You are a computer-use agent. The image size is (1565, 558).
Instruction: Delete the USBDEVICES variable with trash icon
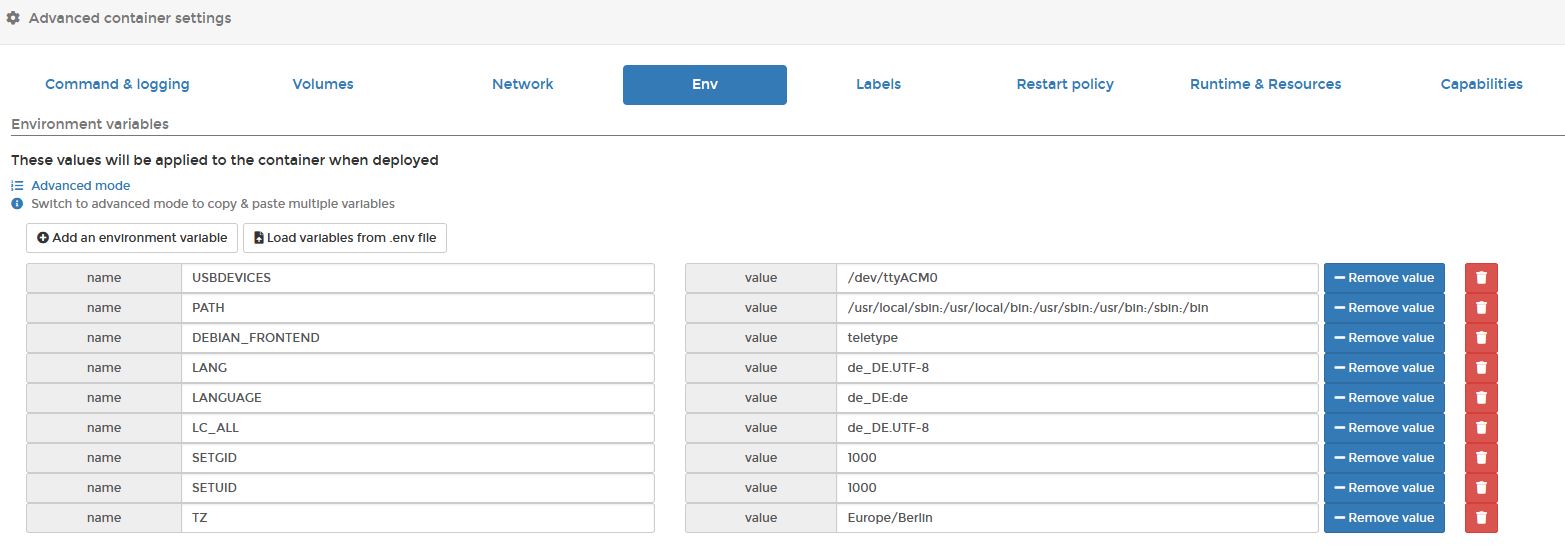pyautogui.click(x=1481, y=278)
